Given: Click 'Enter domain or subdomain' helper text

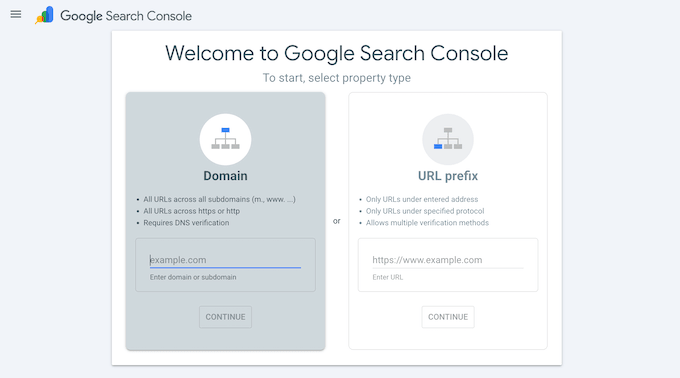Looking at the screenshot, I should pyautogui.click(x=193, y=277).
